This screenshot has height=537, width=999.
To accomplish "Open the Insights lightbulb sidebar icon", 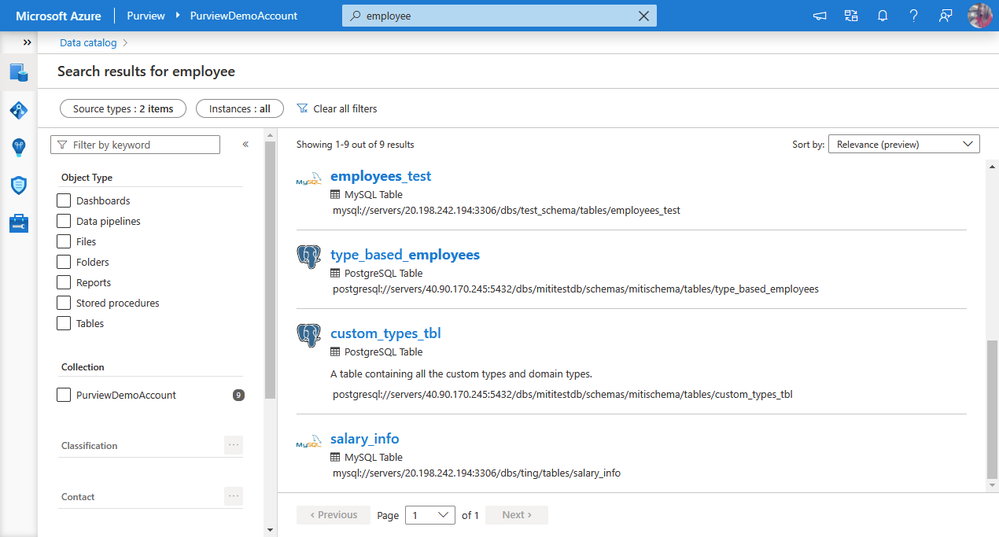I will (x=18, y=148).
